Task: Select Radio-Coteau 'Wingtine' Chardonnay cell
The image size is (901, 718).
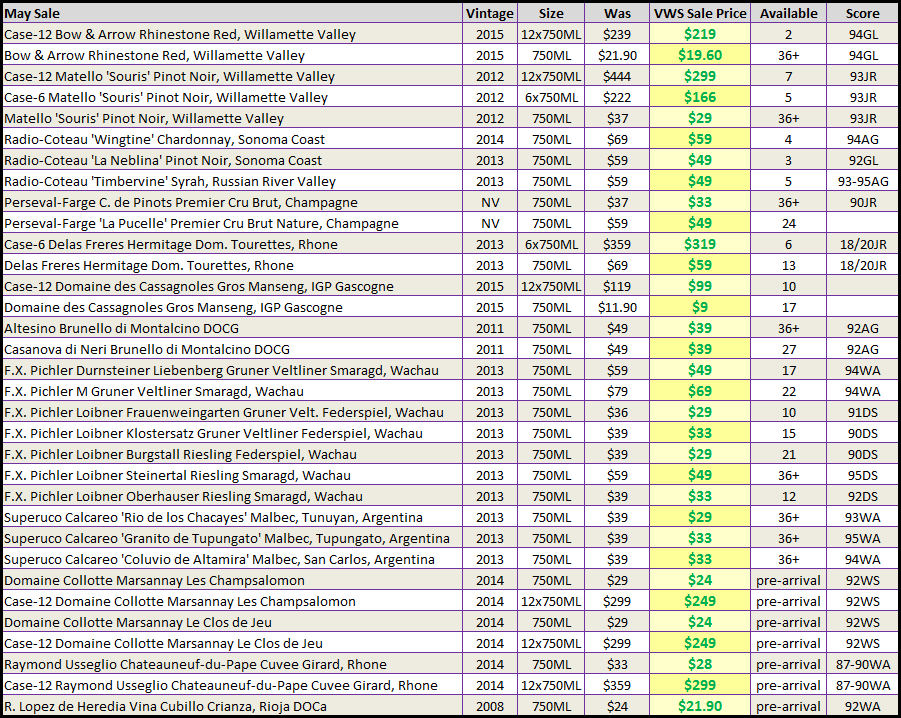Action: (x=232, y=139)
